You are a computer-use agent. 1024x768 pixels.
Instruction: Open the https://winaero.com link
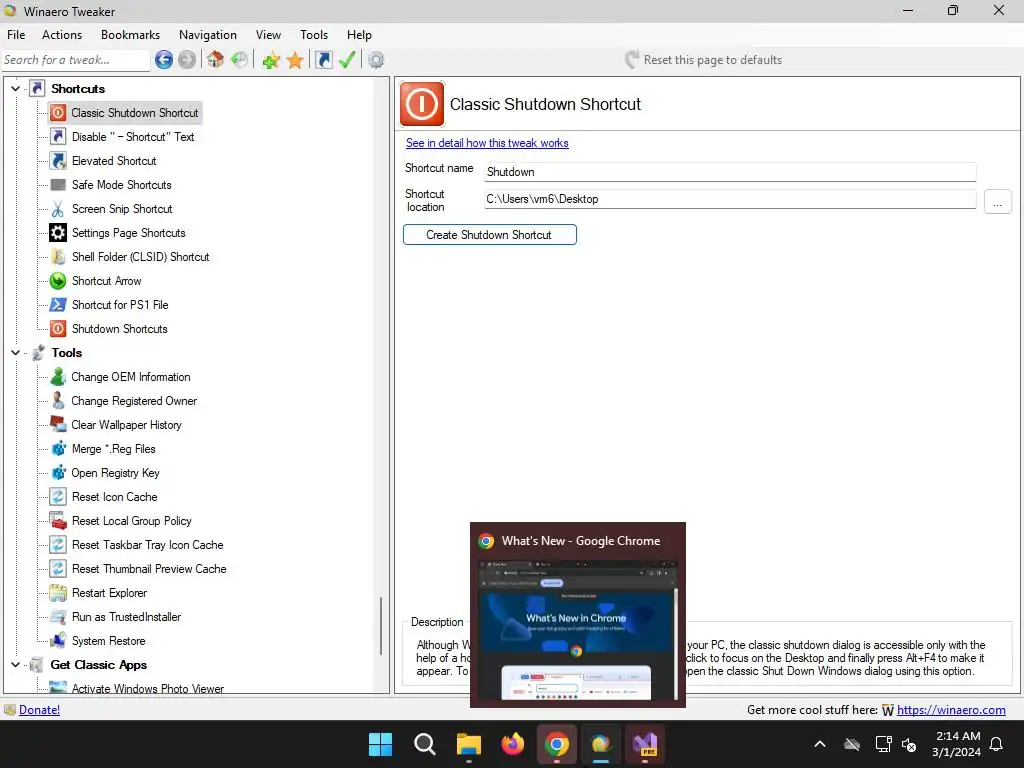(951, 710)
